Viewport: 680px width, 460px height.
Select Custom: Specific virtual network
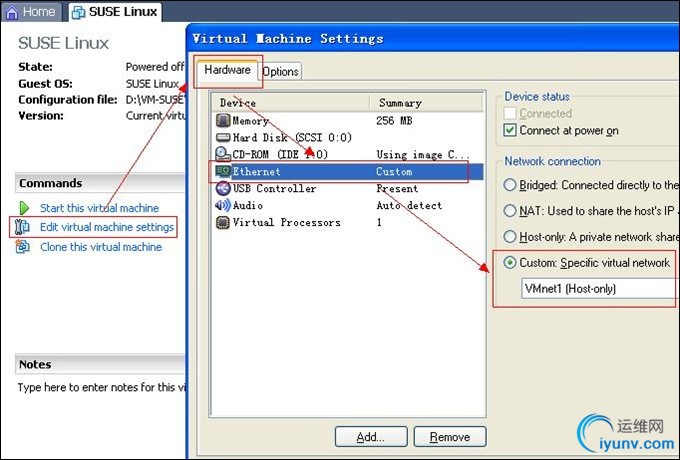pyautogui.click(x=510, y=263)
